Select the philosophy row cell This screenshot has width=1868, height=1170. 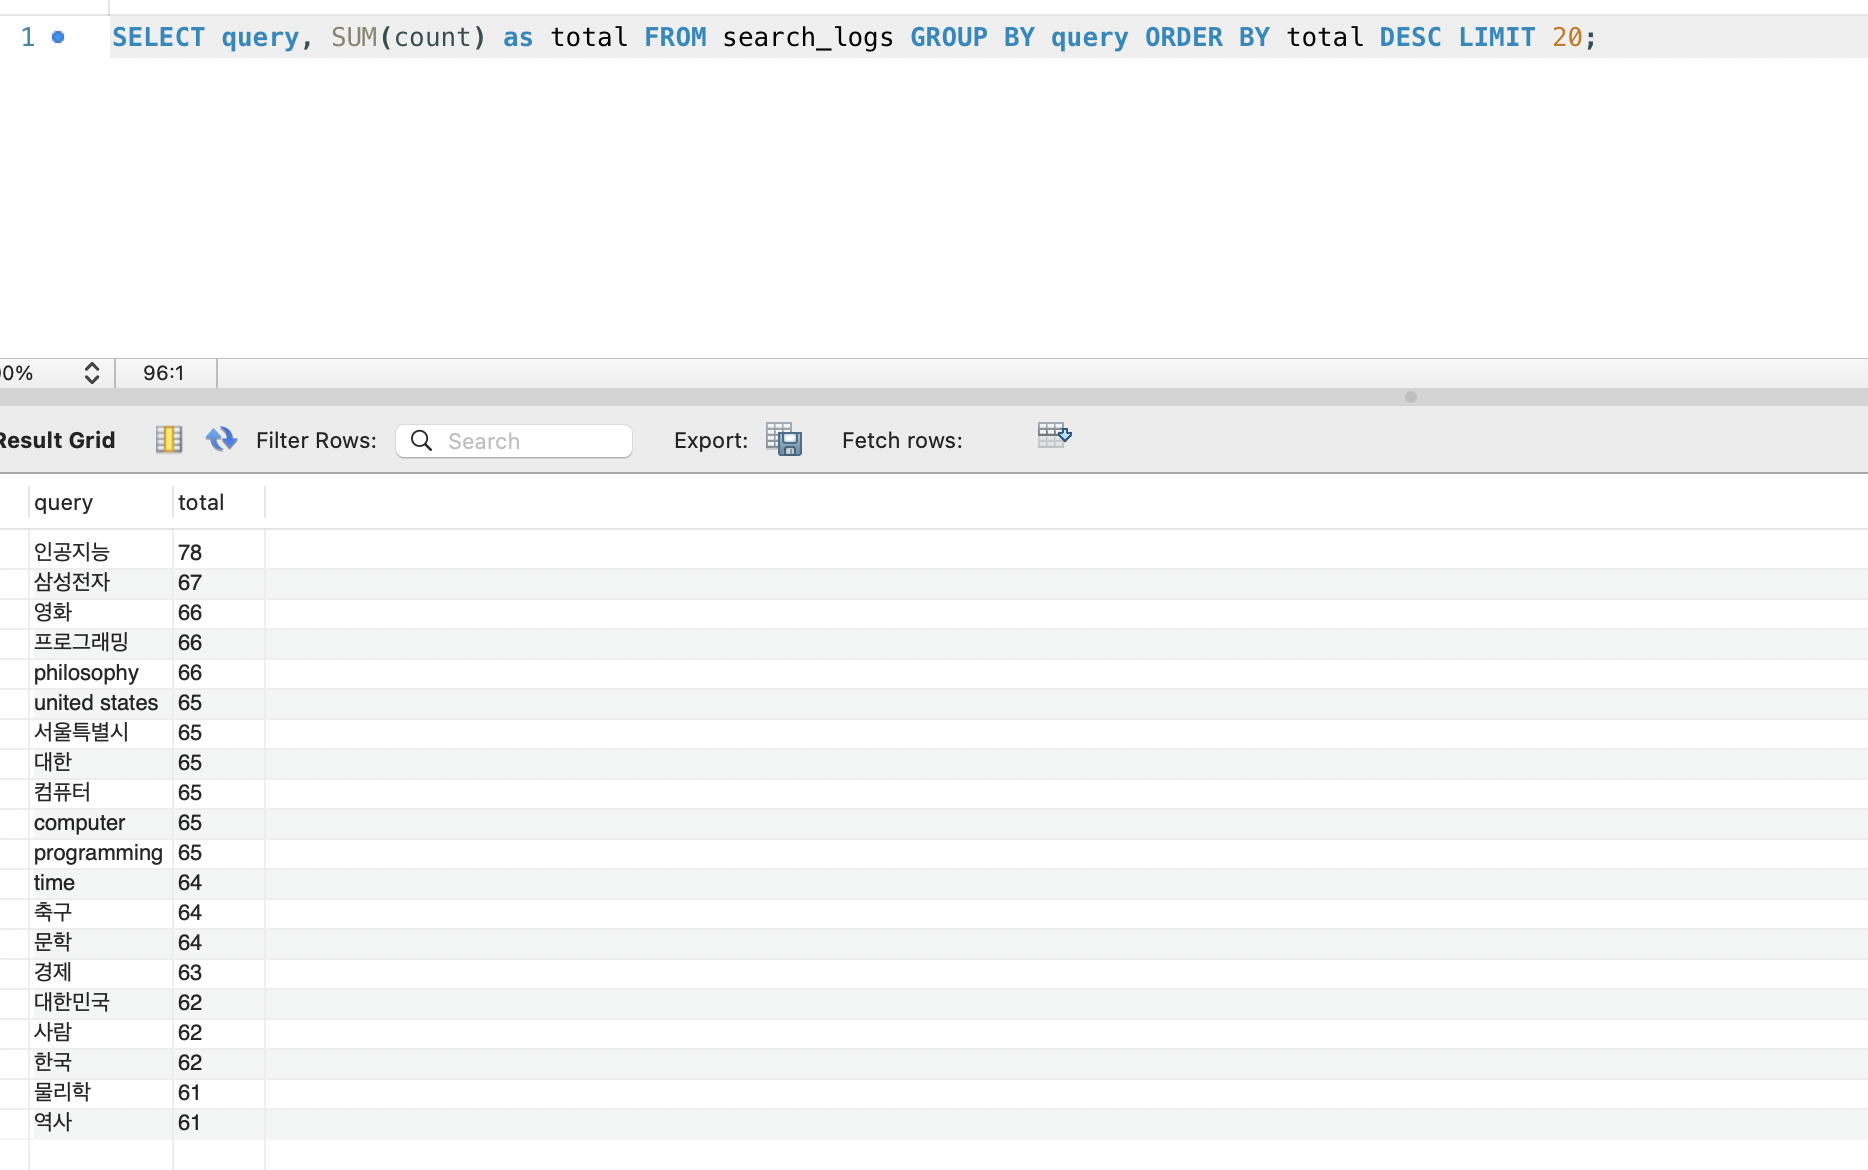point(86,672)
